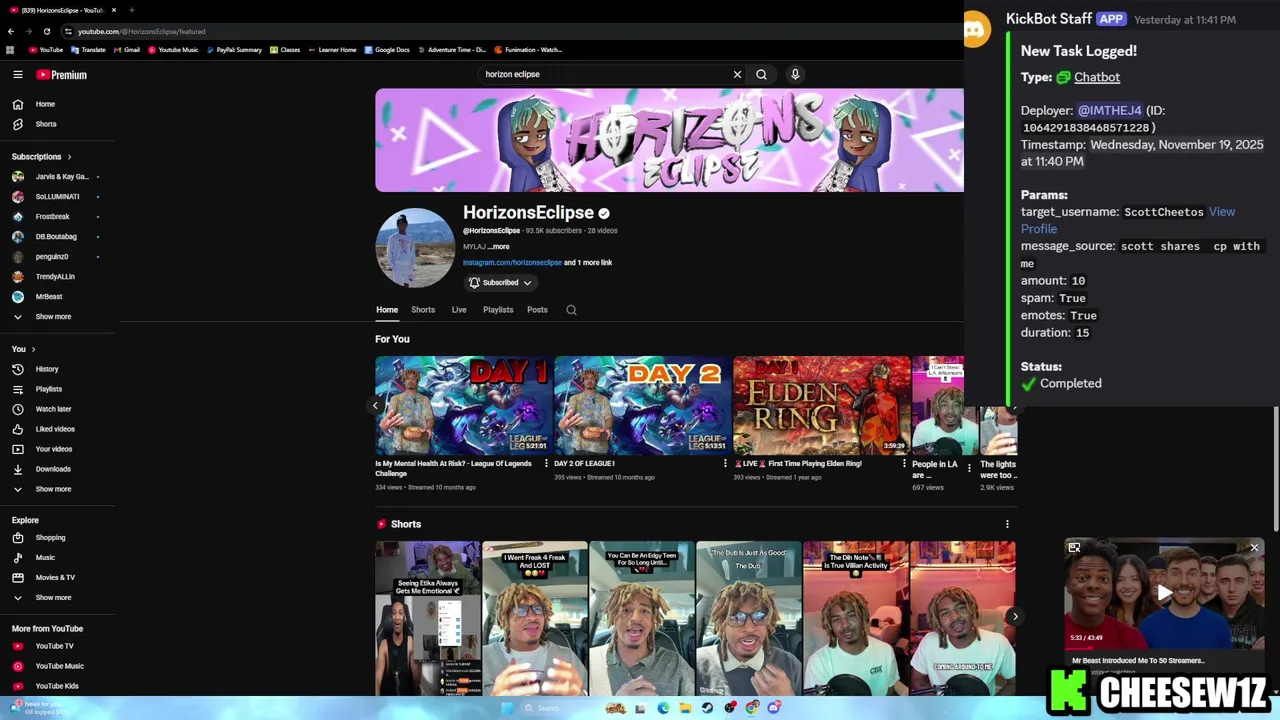Click View Profile link in Discord message
This screenshot has width=1280, height=720.
[1128, 220]
